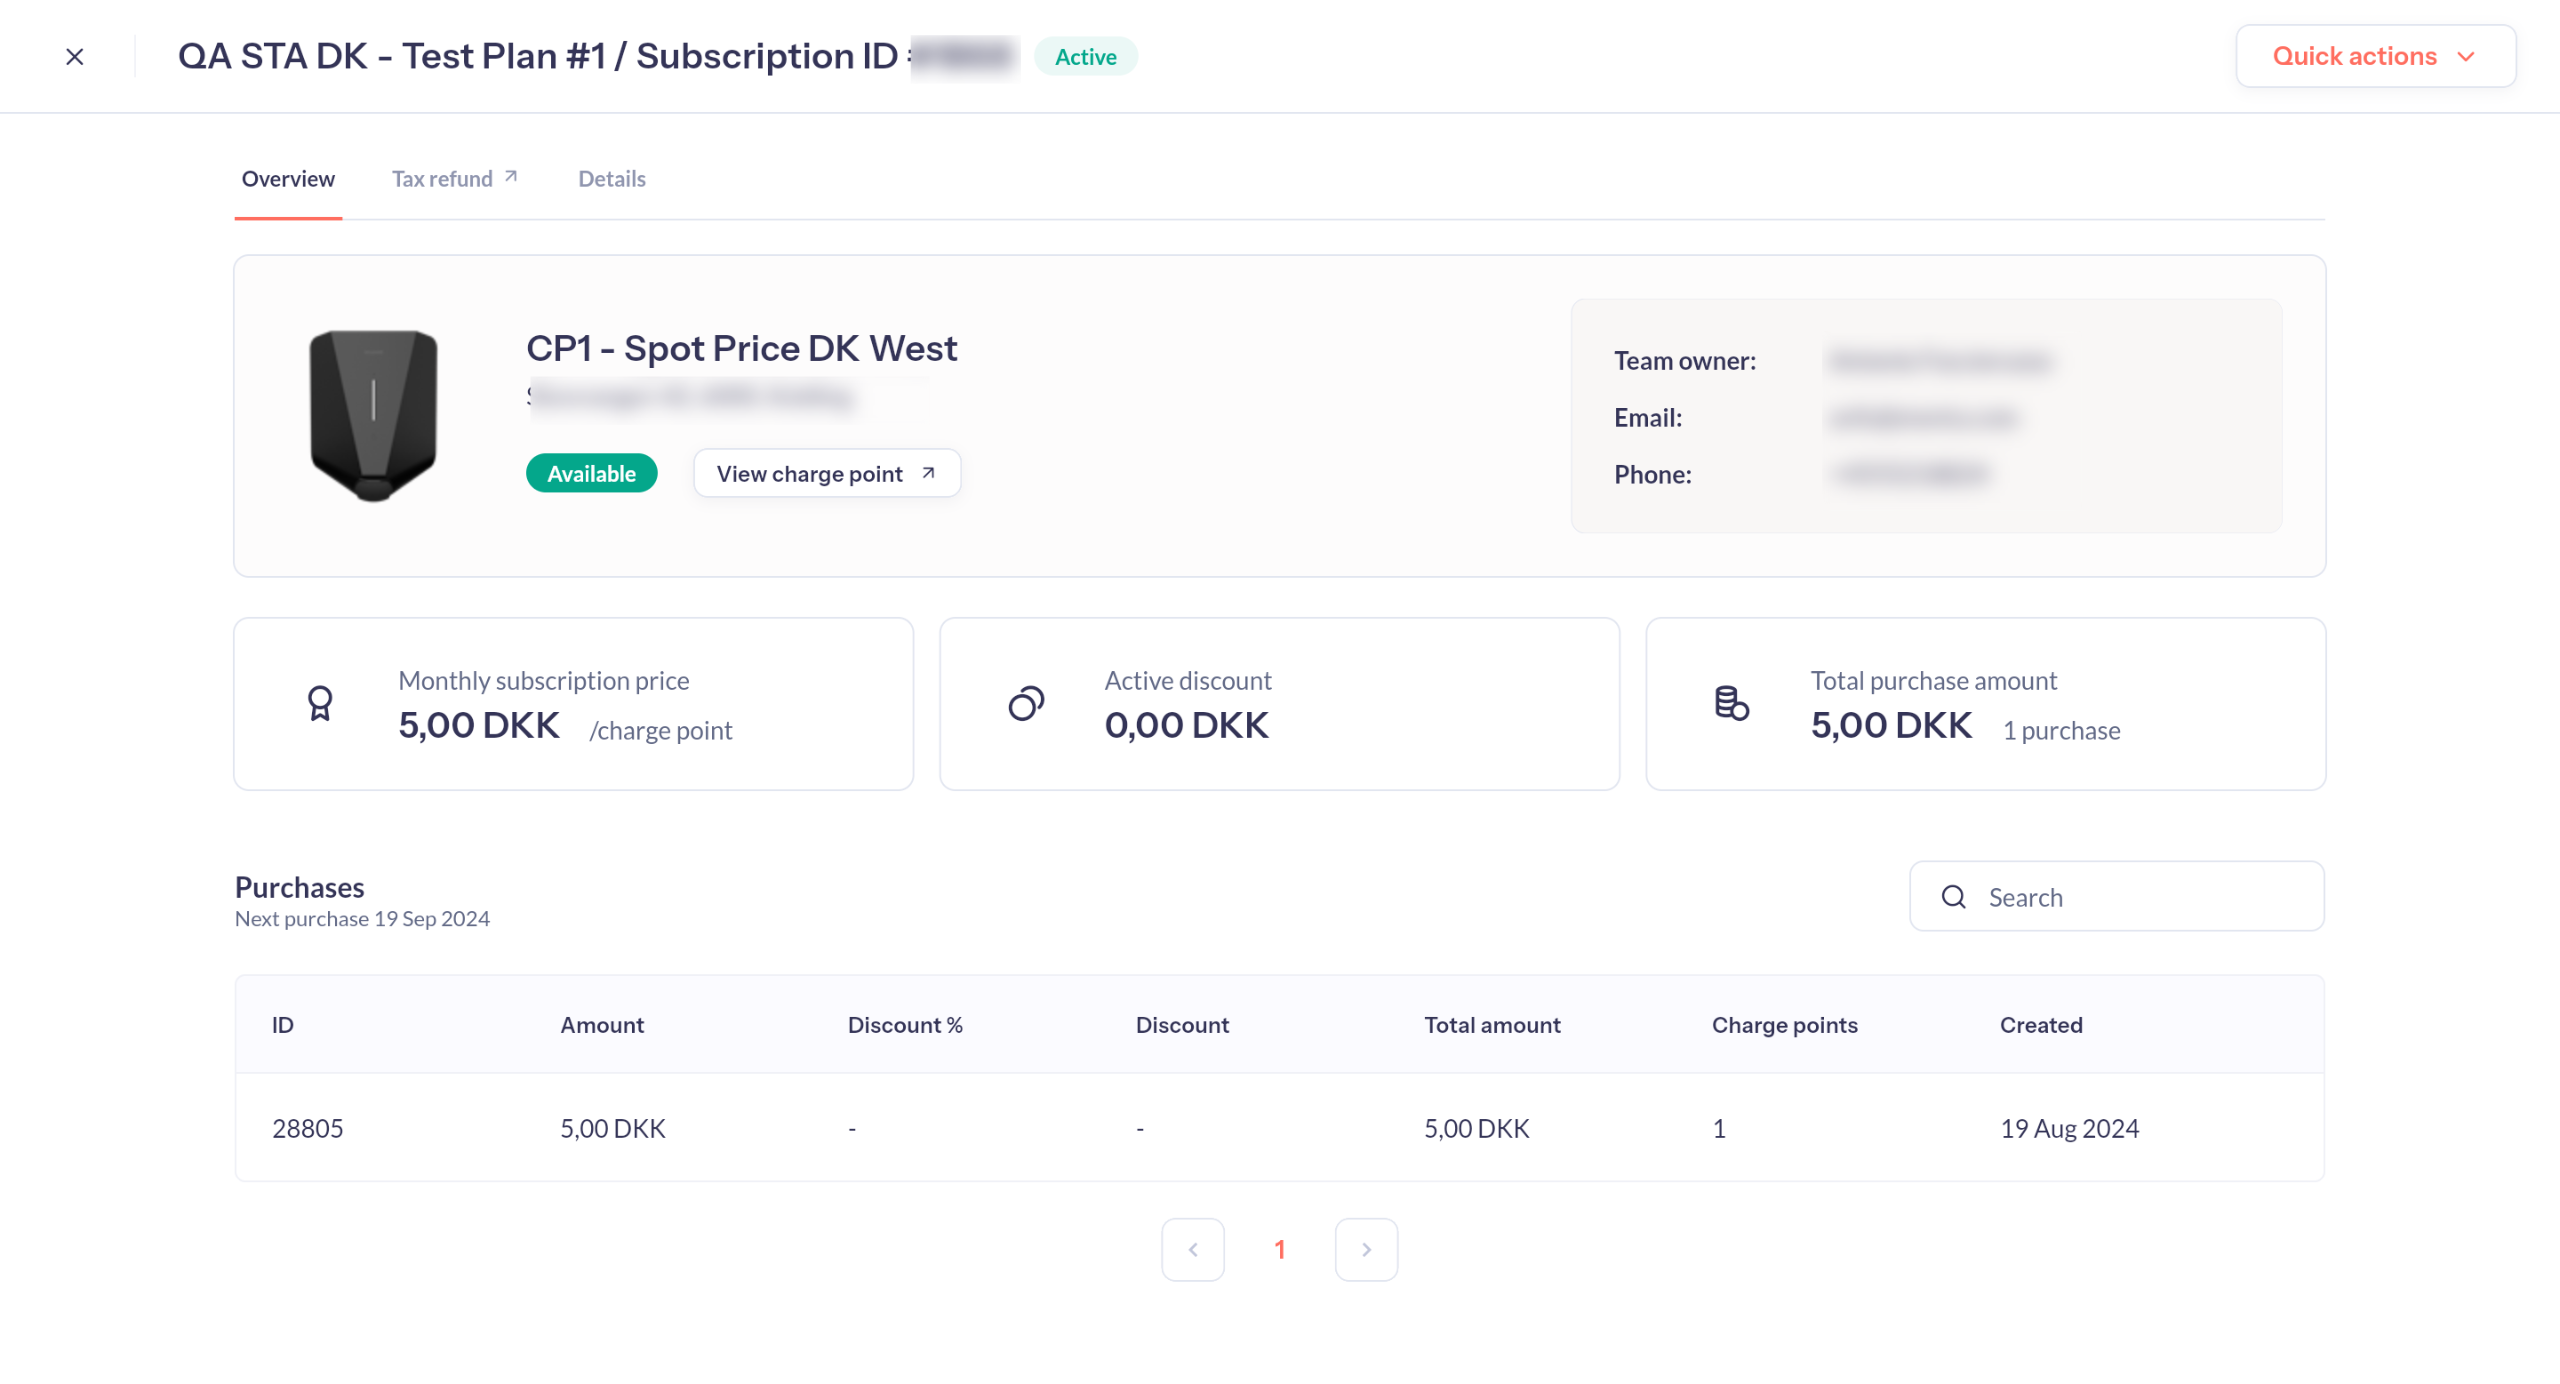Close the subscription panel with X icon
Image resolution: width=2560 pixels, height=1384 pixels.
[x=75, y=57]
